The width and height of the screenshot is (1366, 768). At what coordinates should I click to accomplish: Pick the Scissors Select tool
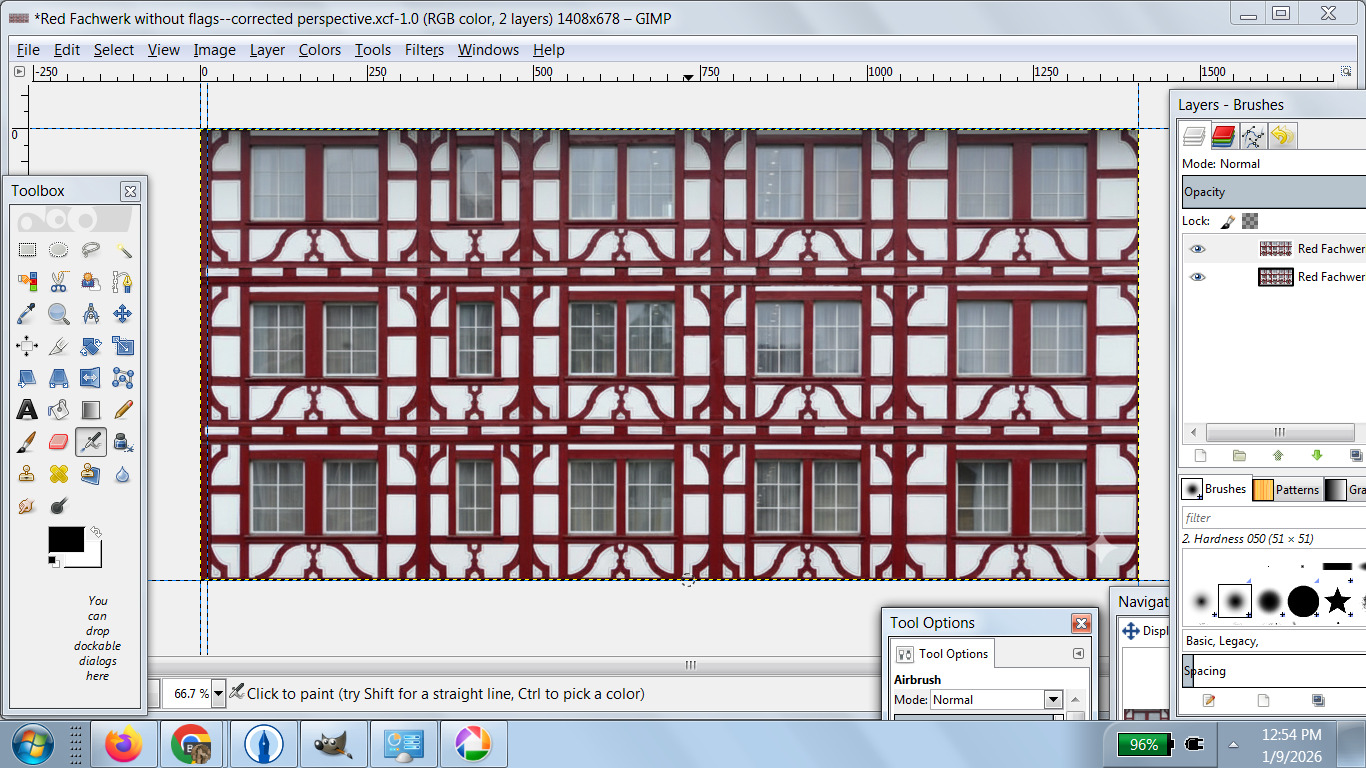coord(59,282)
